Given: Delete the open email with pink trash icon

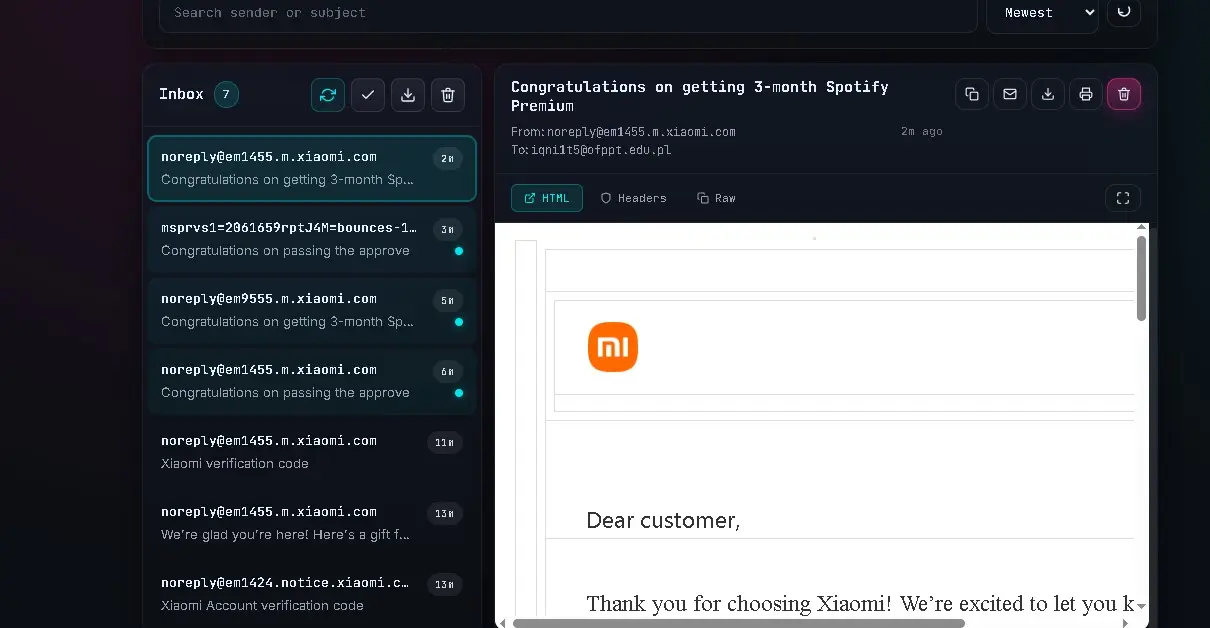Looking at the screenshot, I should pos(1124,94).
